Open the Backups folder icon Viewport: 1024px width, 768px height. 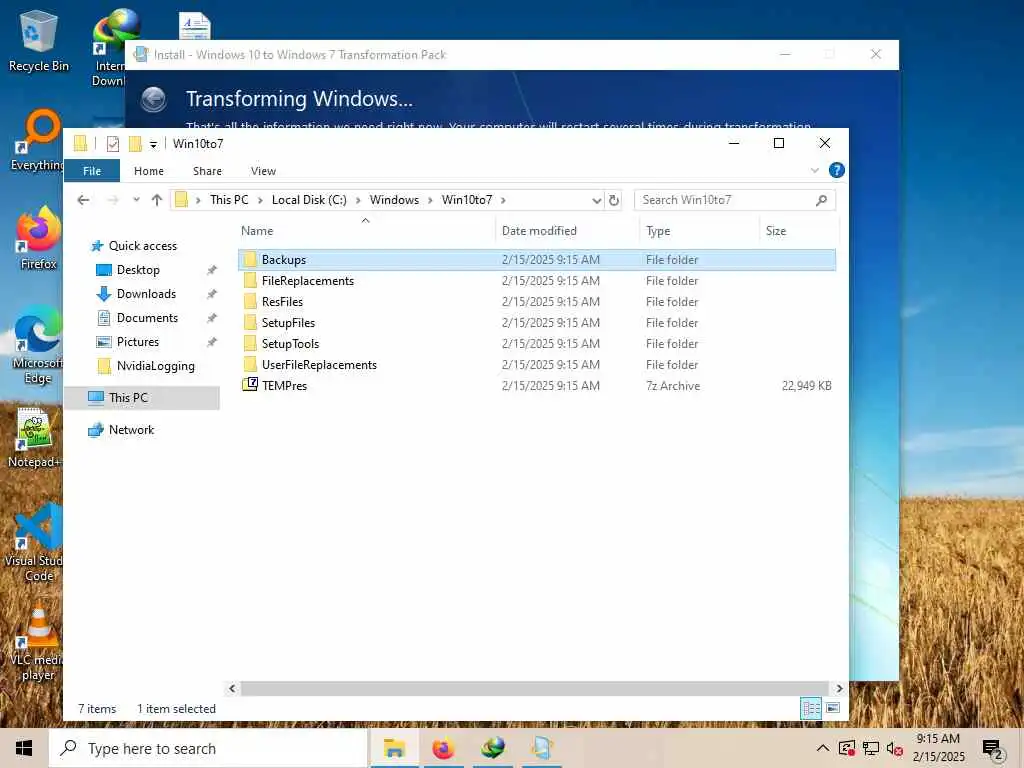[250, 259]
